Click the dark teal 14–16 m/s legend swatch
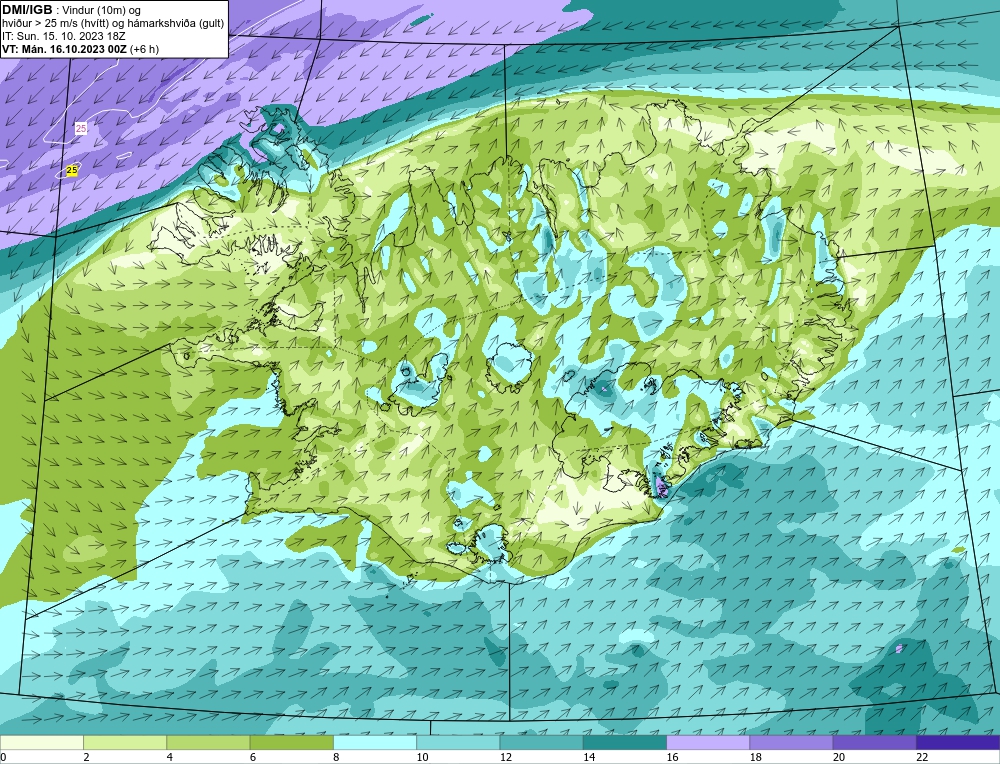 tap(625, 742)
